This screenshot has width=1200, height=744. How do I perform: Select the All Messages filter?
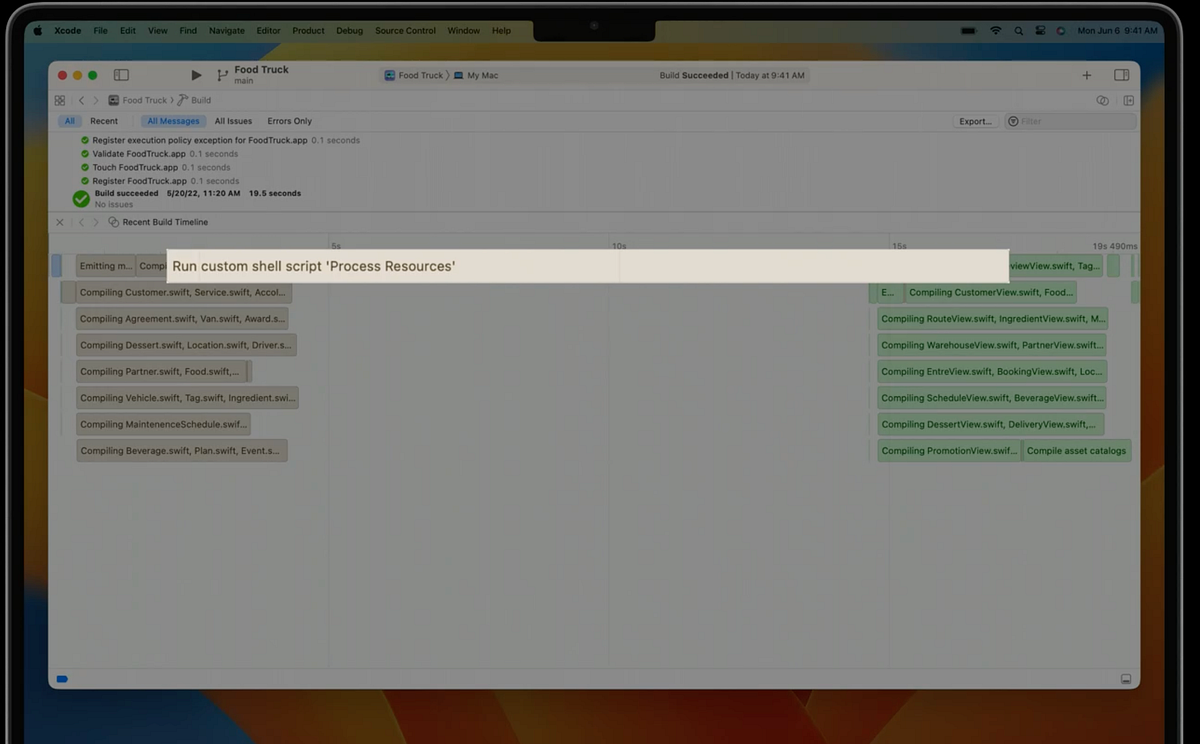[173, 121]
